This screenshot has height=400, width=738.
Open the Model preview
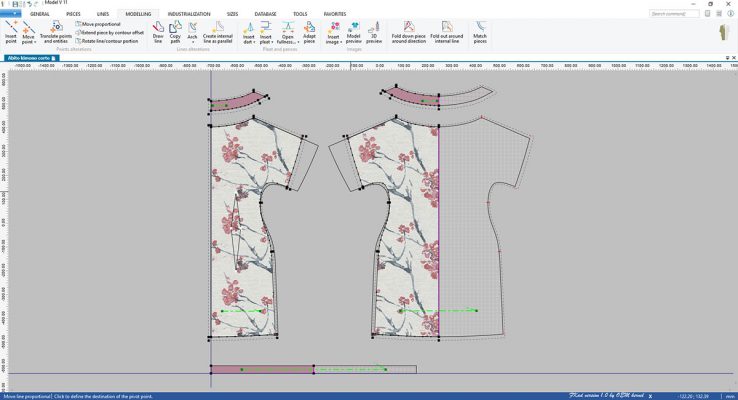[353, 32]
